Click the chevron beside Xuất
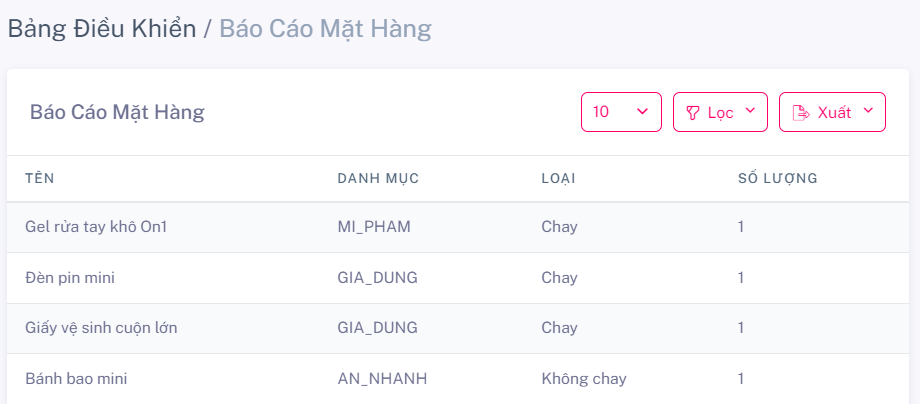Image resolution: width=920 pixels, height=404 pixels. (868, 111)
